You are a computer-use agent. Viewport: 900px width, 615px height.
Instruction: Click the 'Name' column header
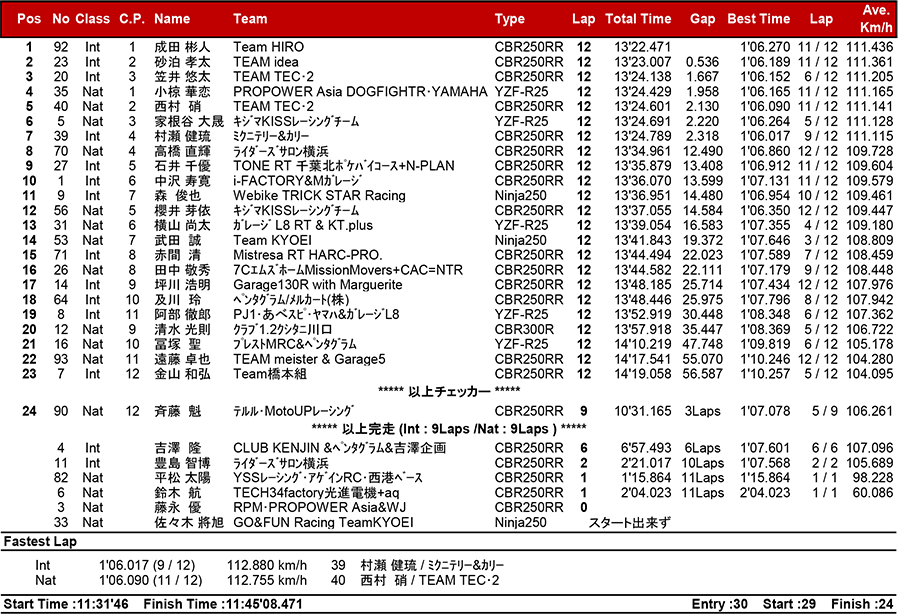click(x=172, y=19)
